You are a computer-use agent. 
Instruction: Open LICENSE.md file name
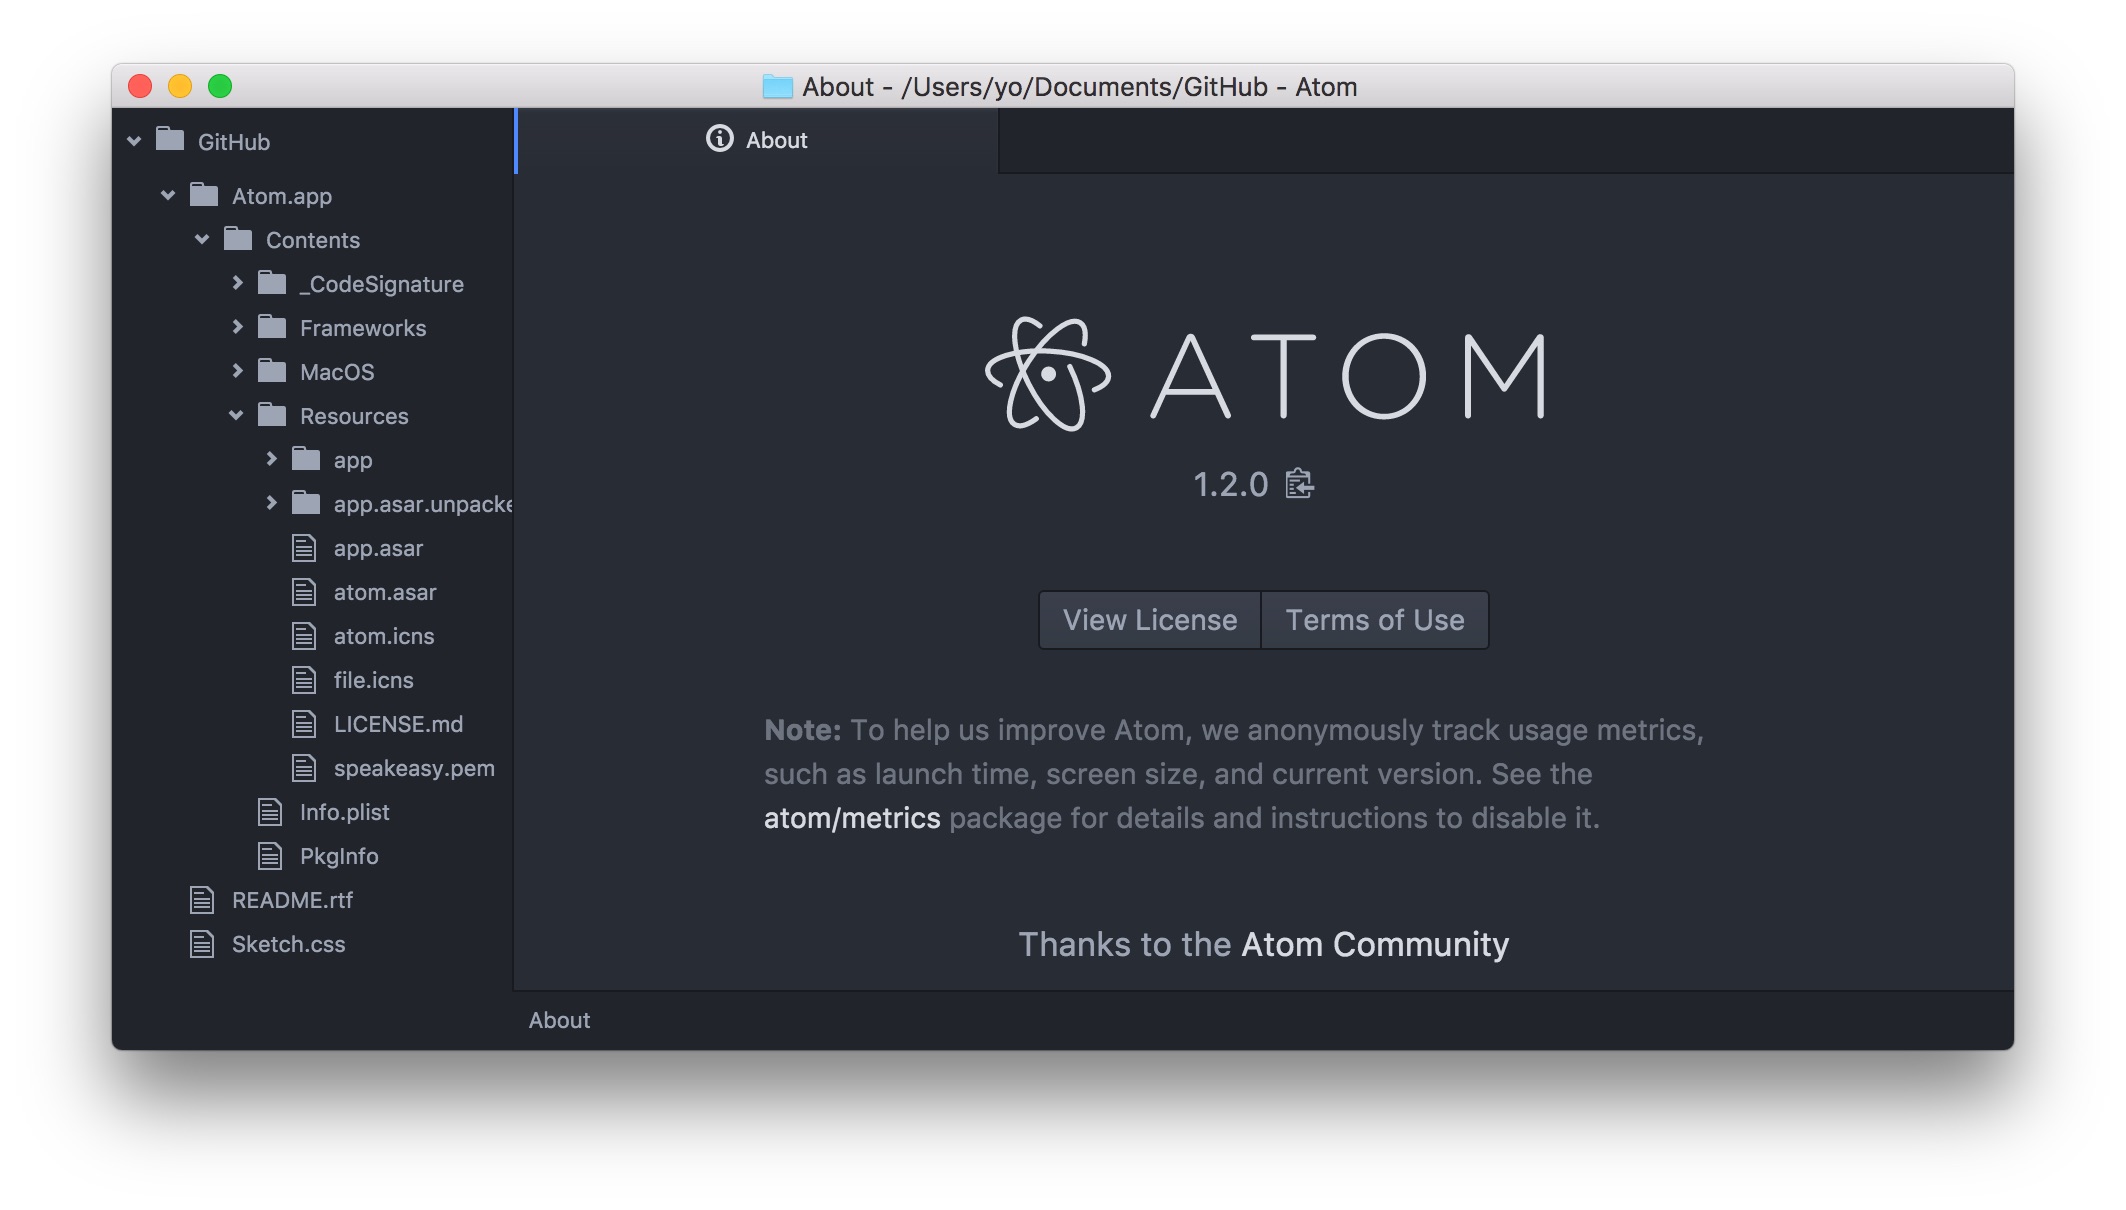click(398, 724)
